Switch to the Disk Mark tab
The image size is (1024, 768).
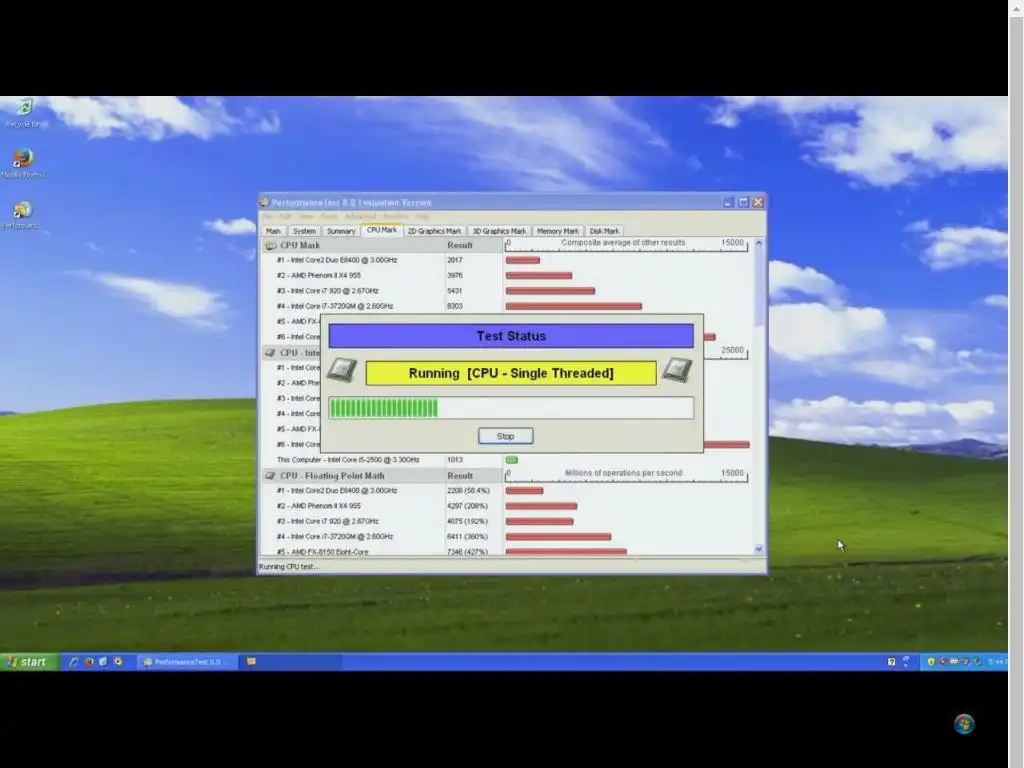point(604,231)
